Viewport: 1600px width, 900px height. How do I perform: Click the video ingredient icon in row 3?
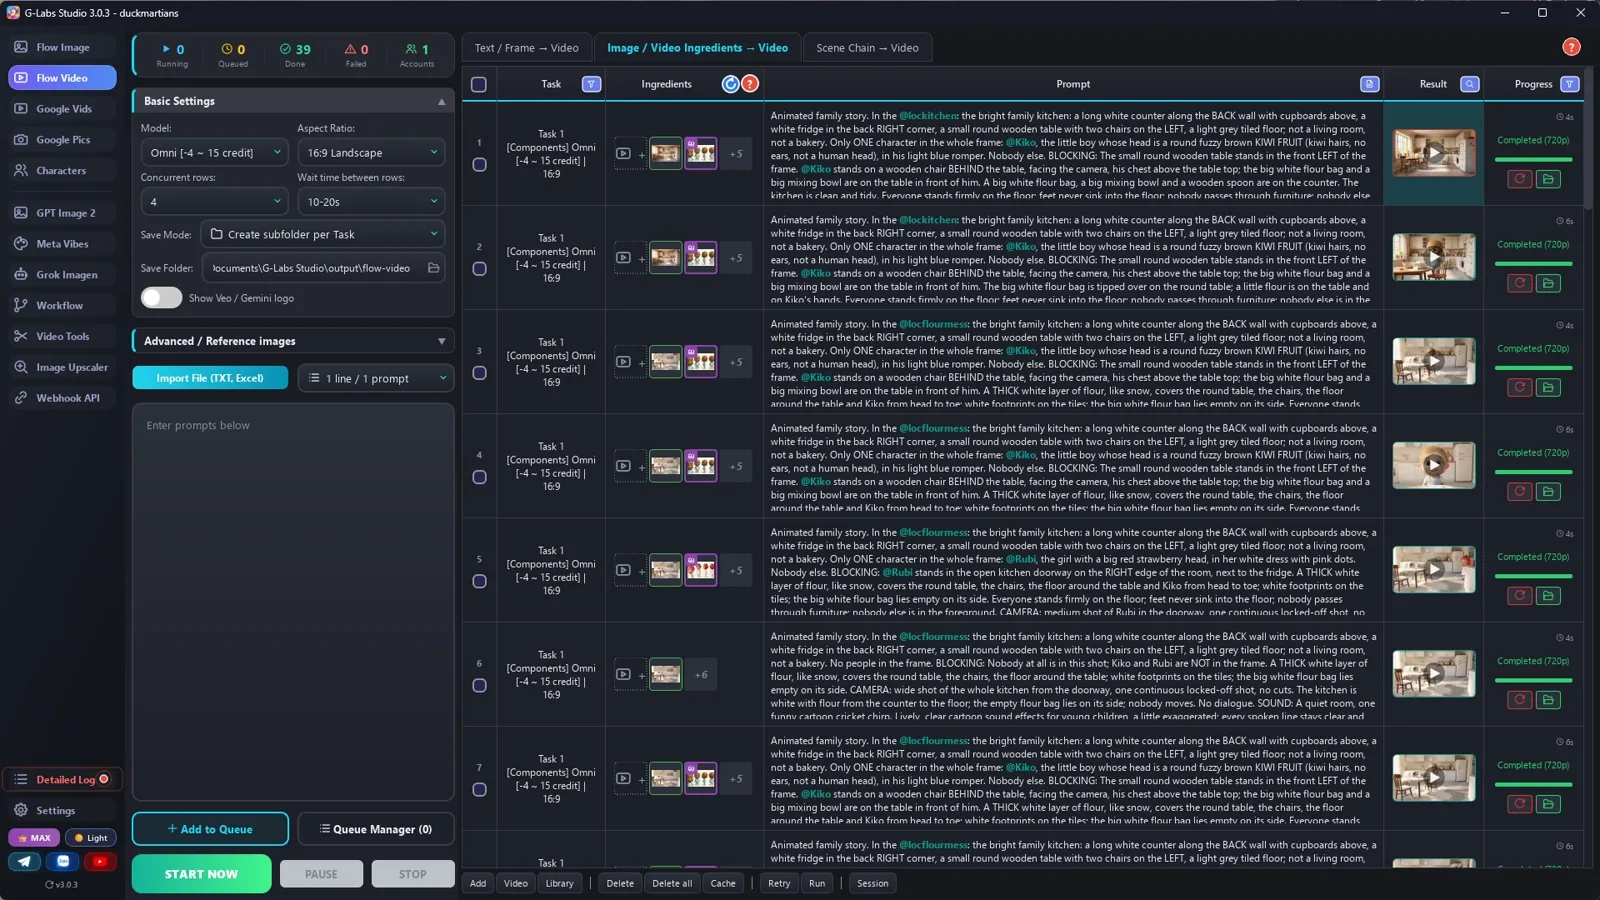623,362
